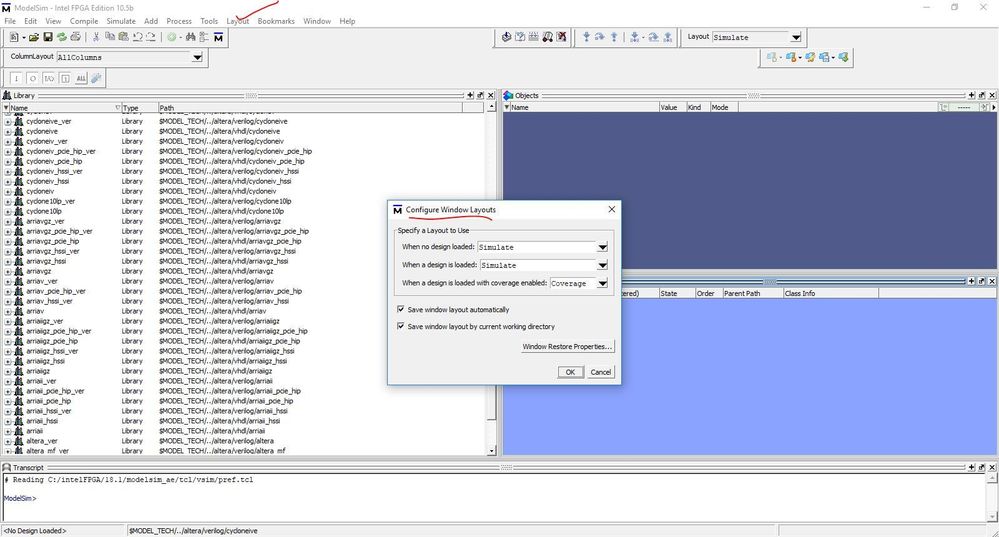The height and width of the screenshot is (537, 999).
Task: Click the Collapse All tree icon
Action: (x=204, y=38)
